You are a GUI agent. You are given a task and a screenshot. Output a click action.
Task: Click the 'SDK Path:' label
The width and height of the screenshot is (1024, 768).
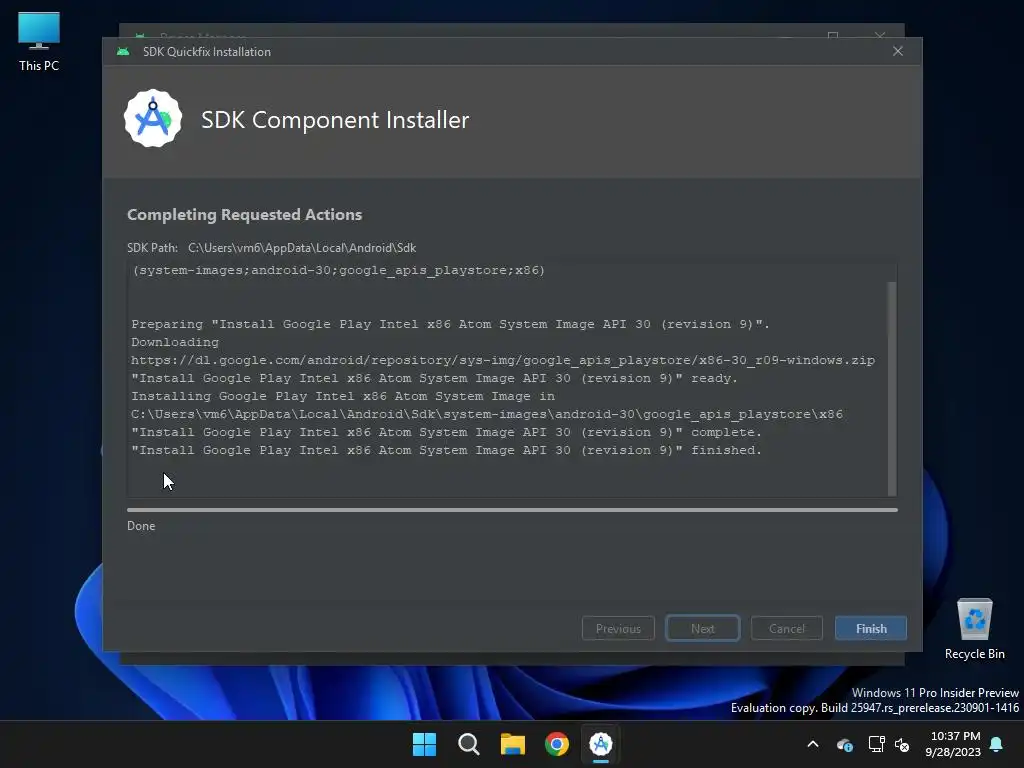click(x=152, y=248)
